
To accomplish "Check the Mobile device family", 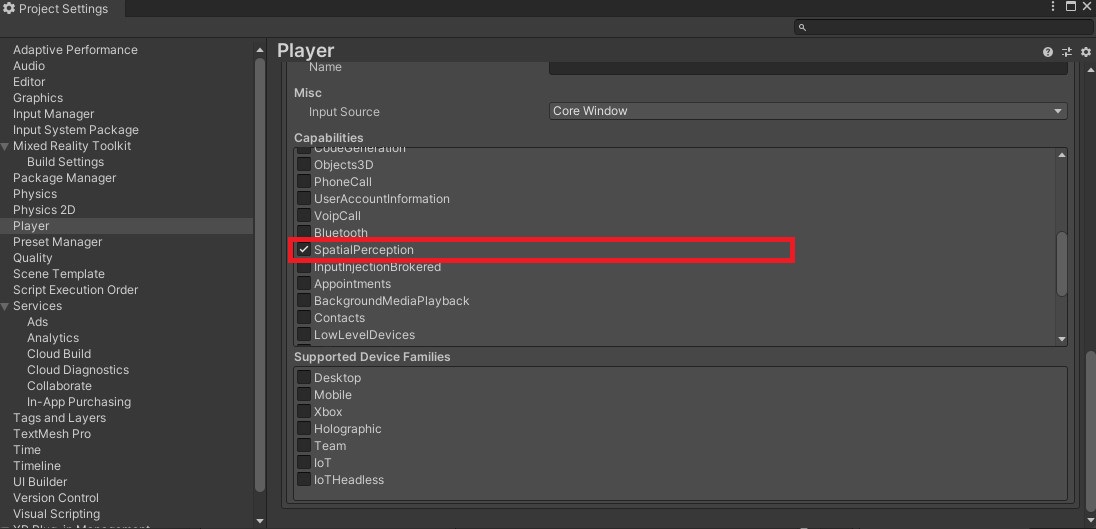I will pos(304,394).
